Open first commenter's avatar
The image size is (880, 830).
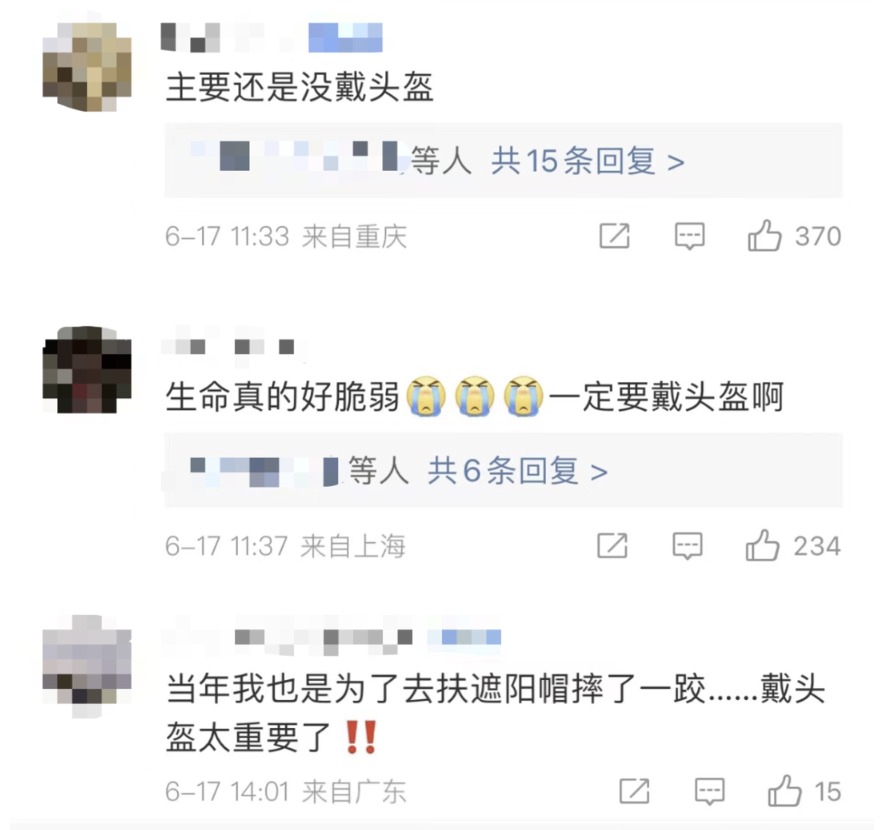click(x=87, y=66)
